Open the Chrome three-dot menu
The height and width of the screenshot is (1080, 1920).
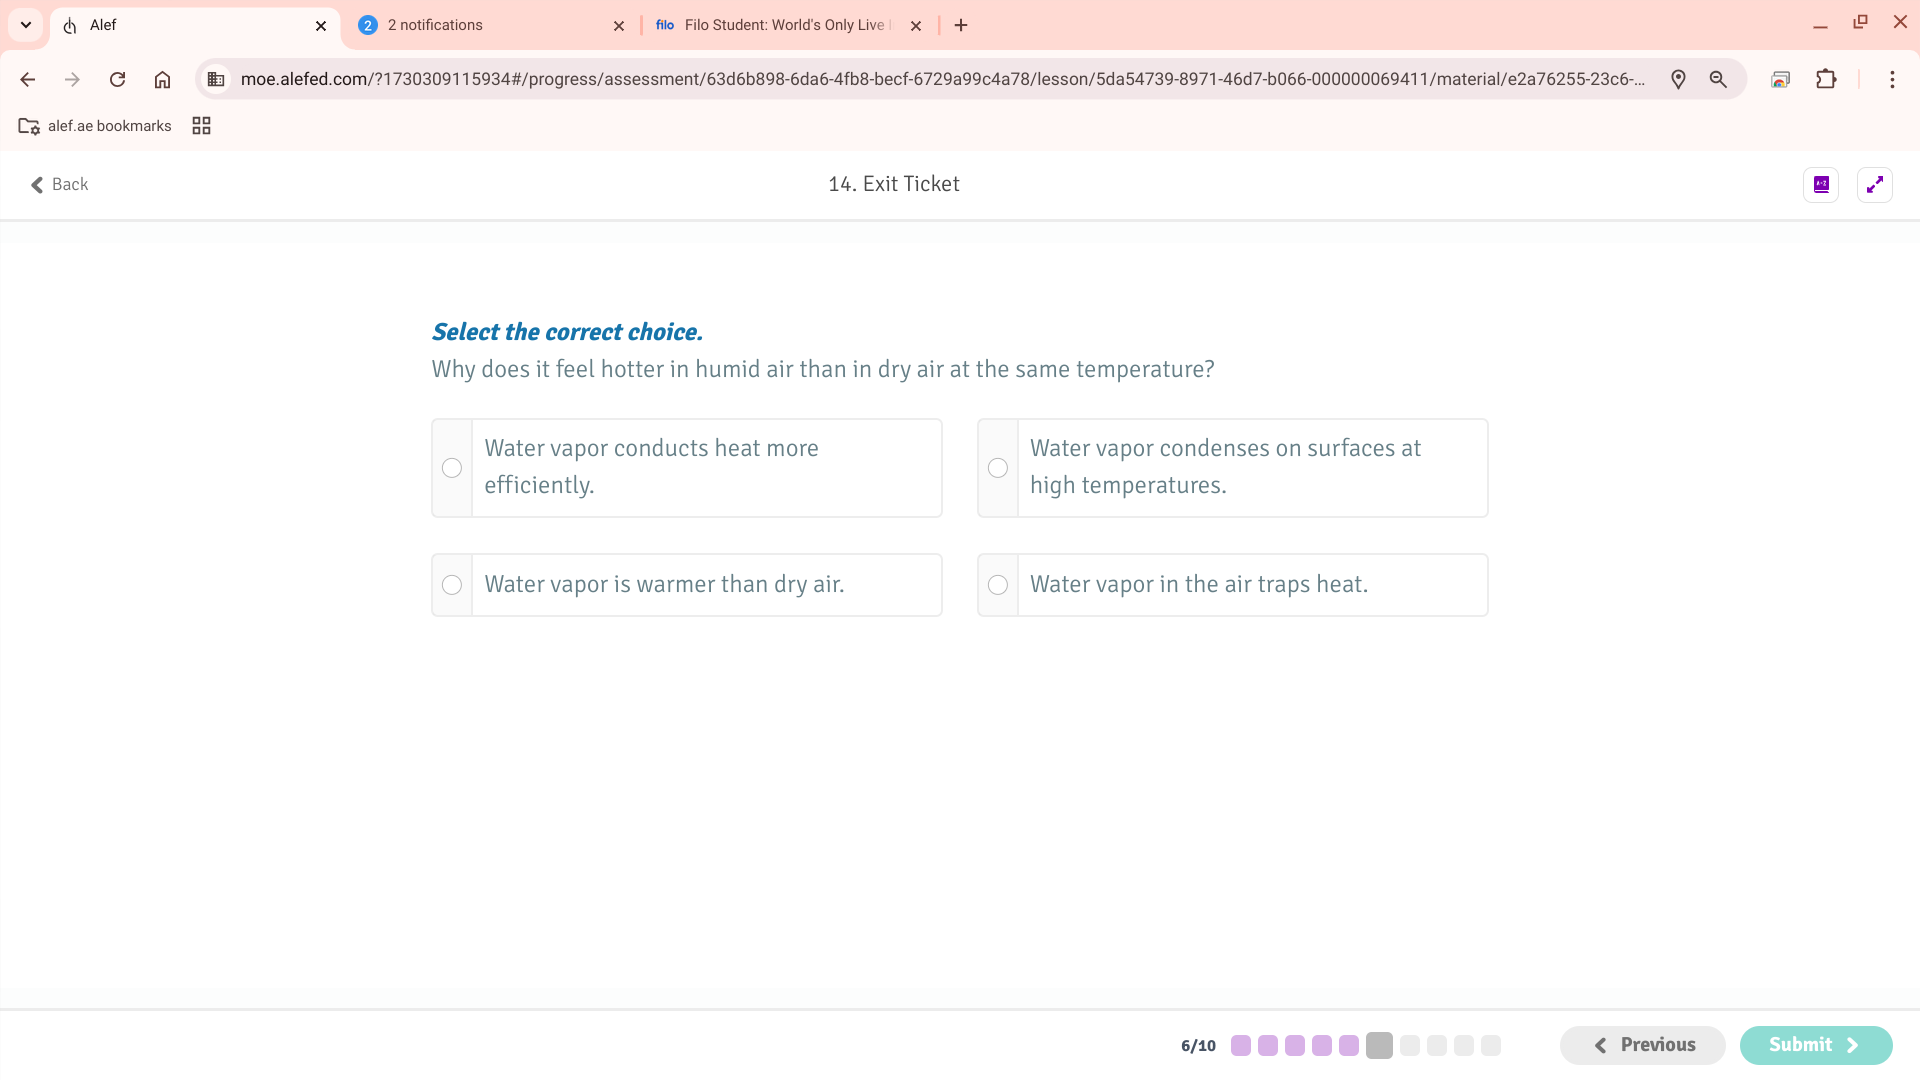[1891, 80]
